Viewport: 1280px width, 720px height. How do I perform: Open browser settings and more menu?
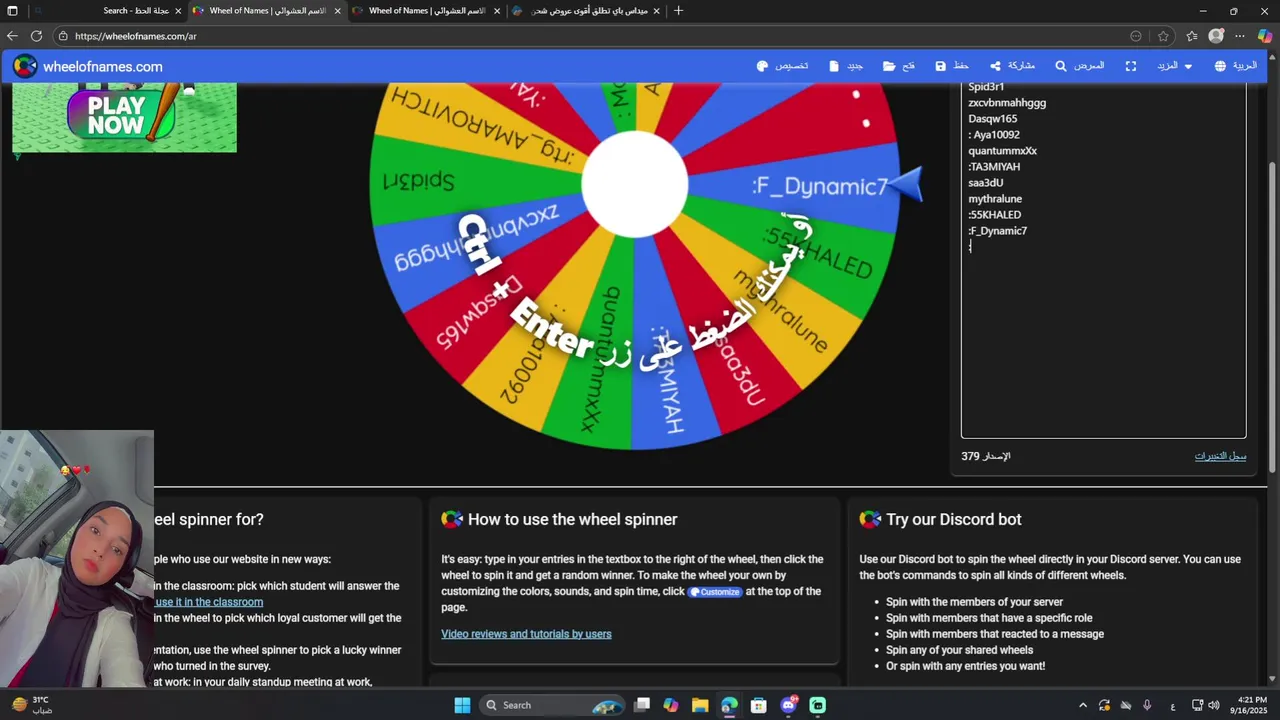click(x=1240, y=36)
